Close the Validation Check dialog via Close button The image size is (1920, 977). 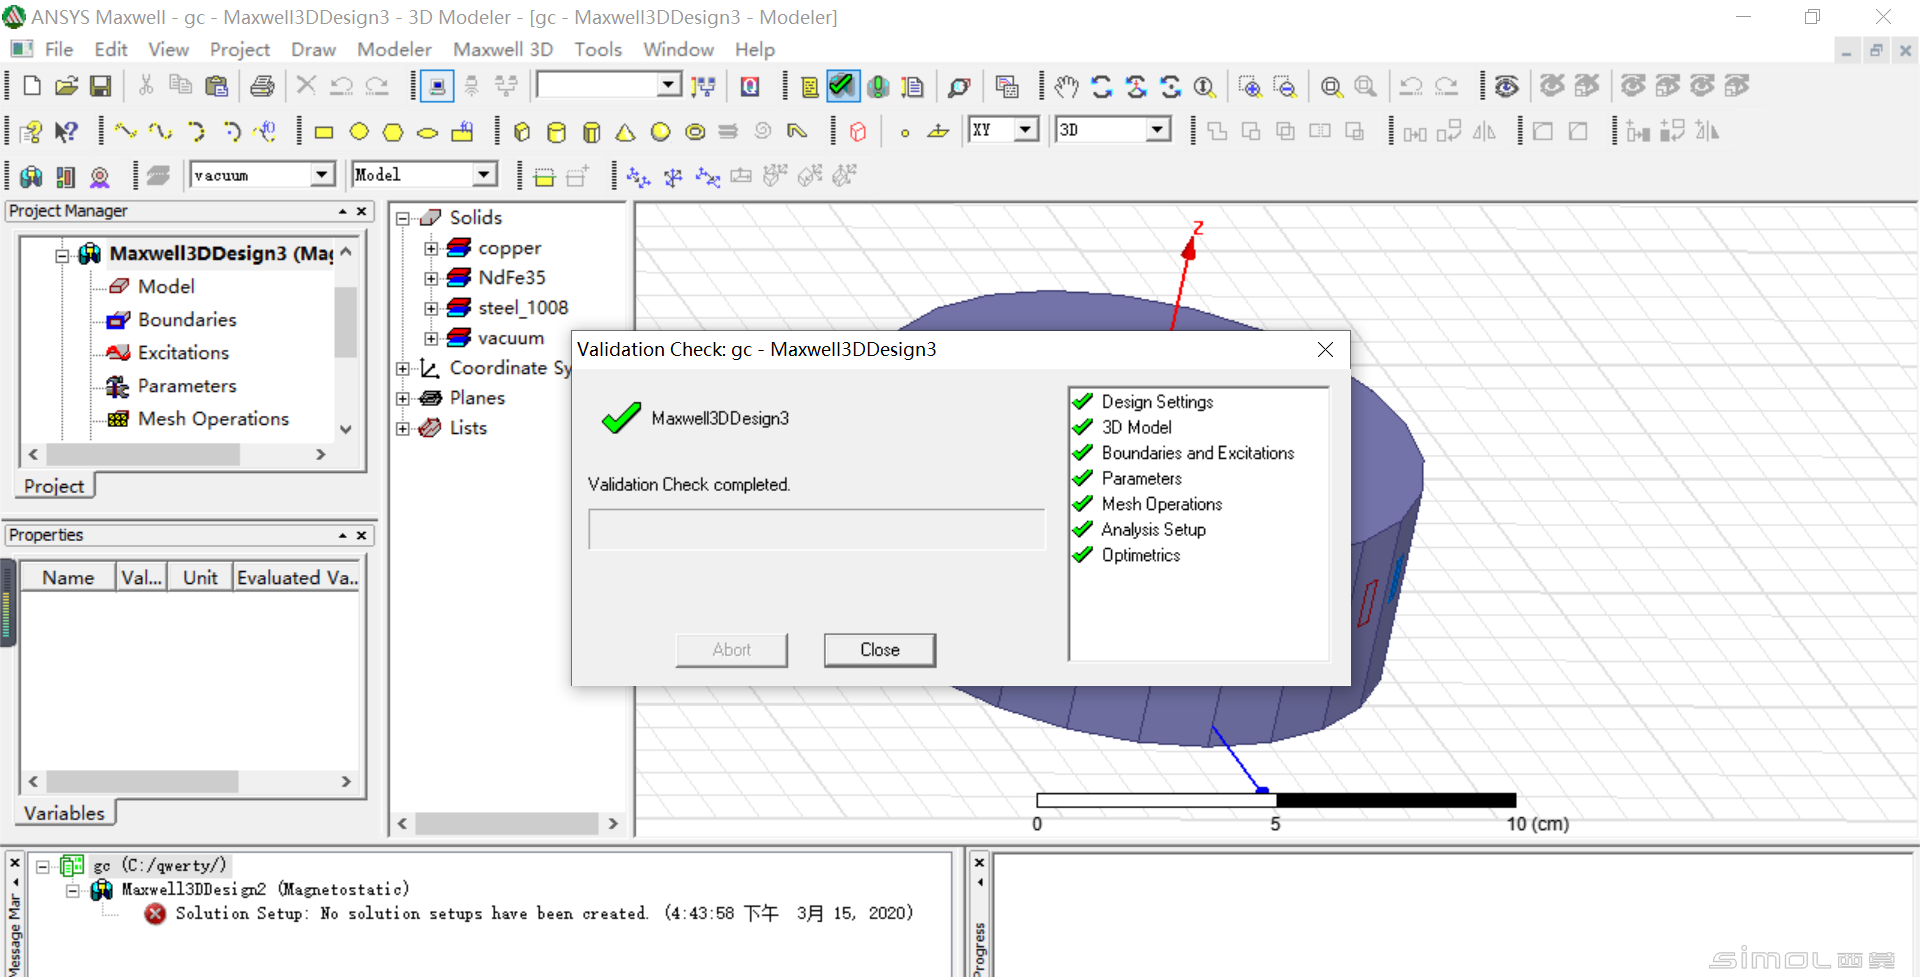pyautogui.click(x=880, y=650)
